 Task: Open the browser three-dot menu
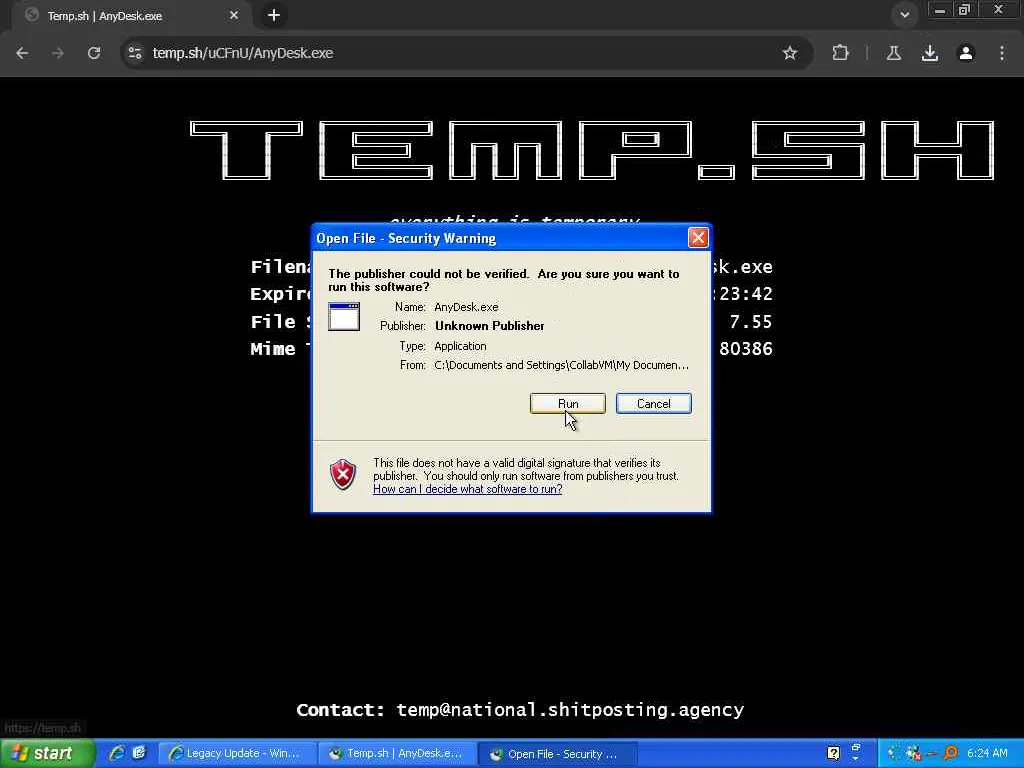(1002, 53)
